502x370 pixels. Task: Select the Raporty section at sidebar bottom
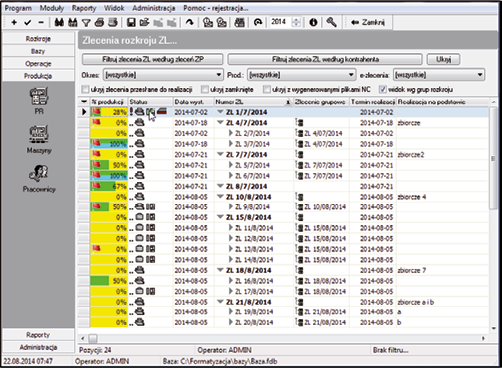pos(38,335)
